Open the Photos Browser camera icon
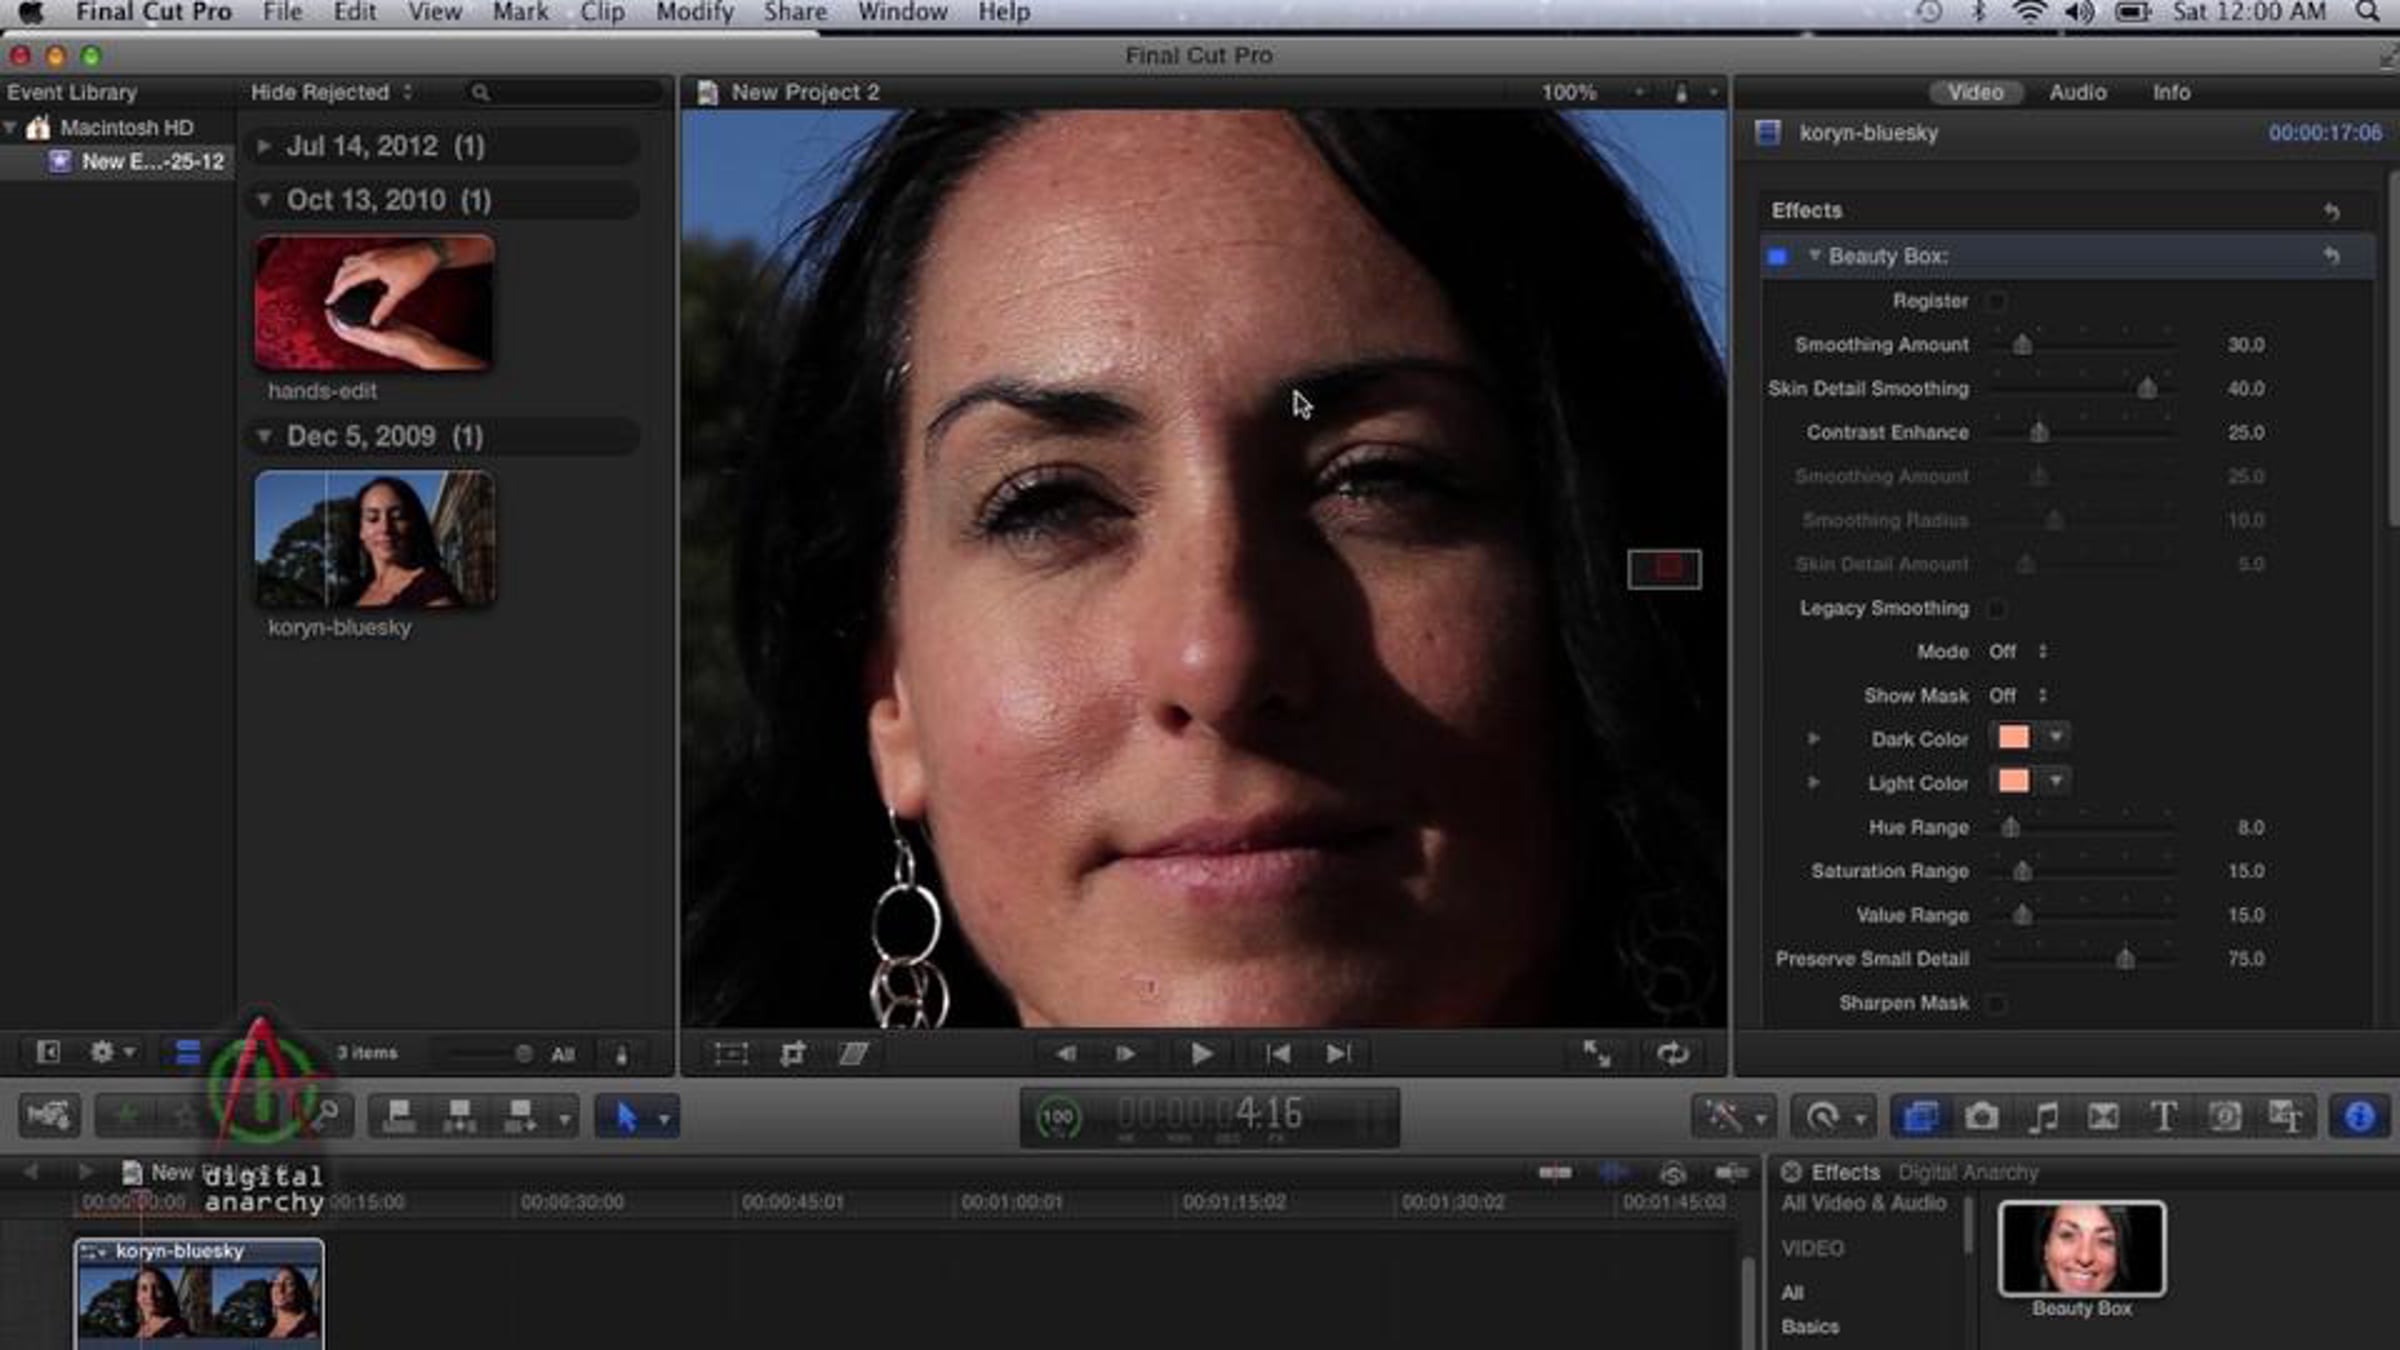Image resolution: width=2400 pixels, height=1350 pixels. tap(1981, 1116)
